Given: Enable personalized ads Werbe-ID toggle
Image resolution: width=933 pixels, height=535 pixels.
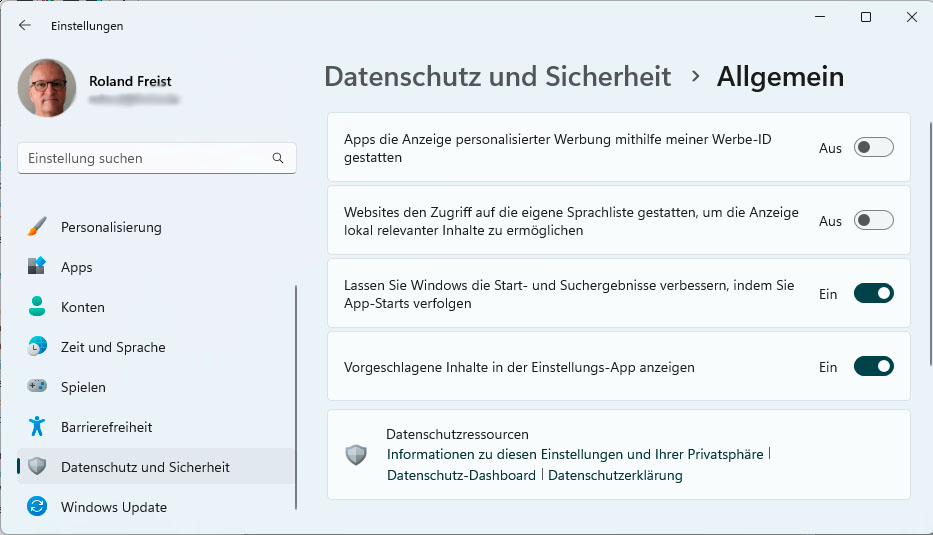Looking at the screenshot, I should (873, 147).
